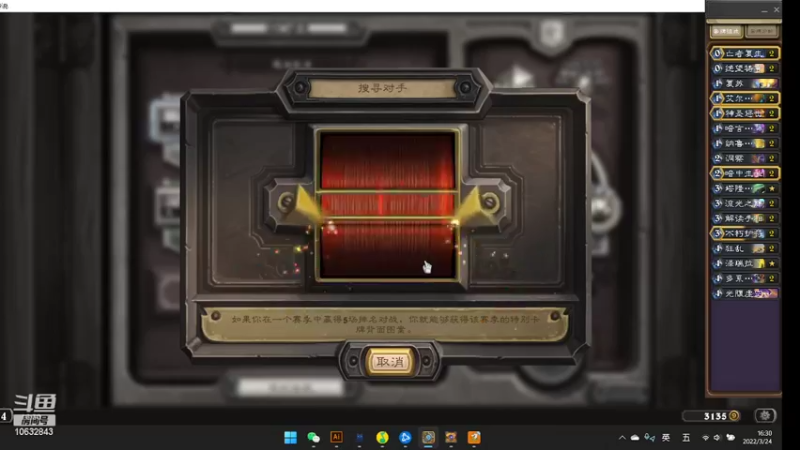The height and width of the screenshot is (450, 800).
Task: Select the 狂乱 card row
Action: (745, 248)
